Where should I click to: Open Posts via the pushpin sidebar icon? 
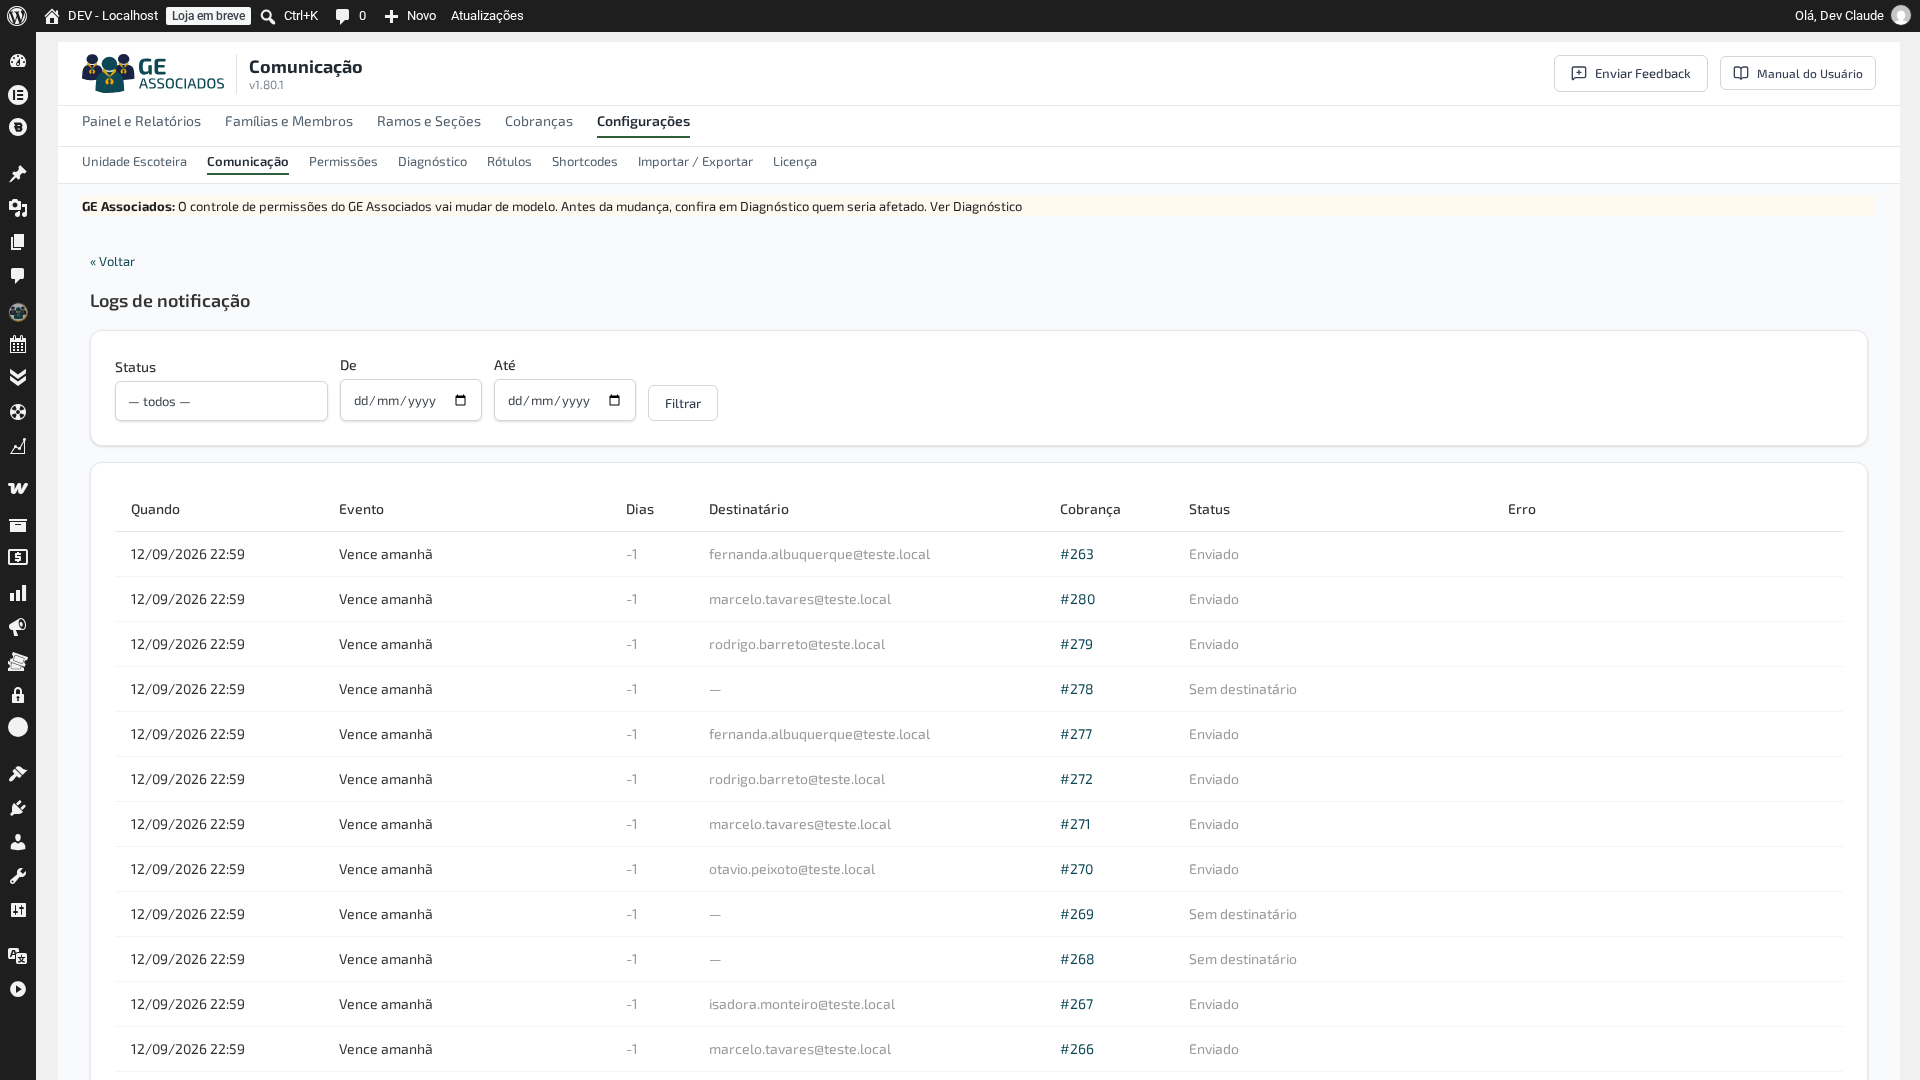click(x=18, y=174)
